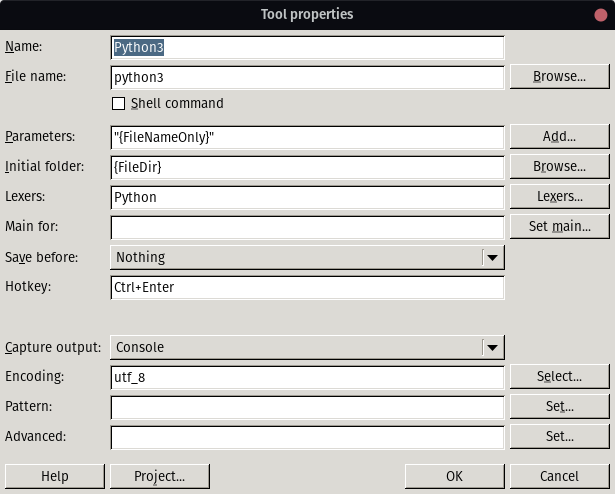Open the Save before dropdown
The height and width of the screenshot is (494, 615).
[x=307, y=257]
